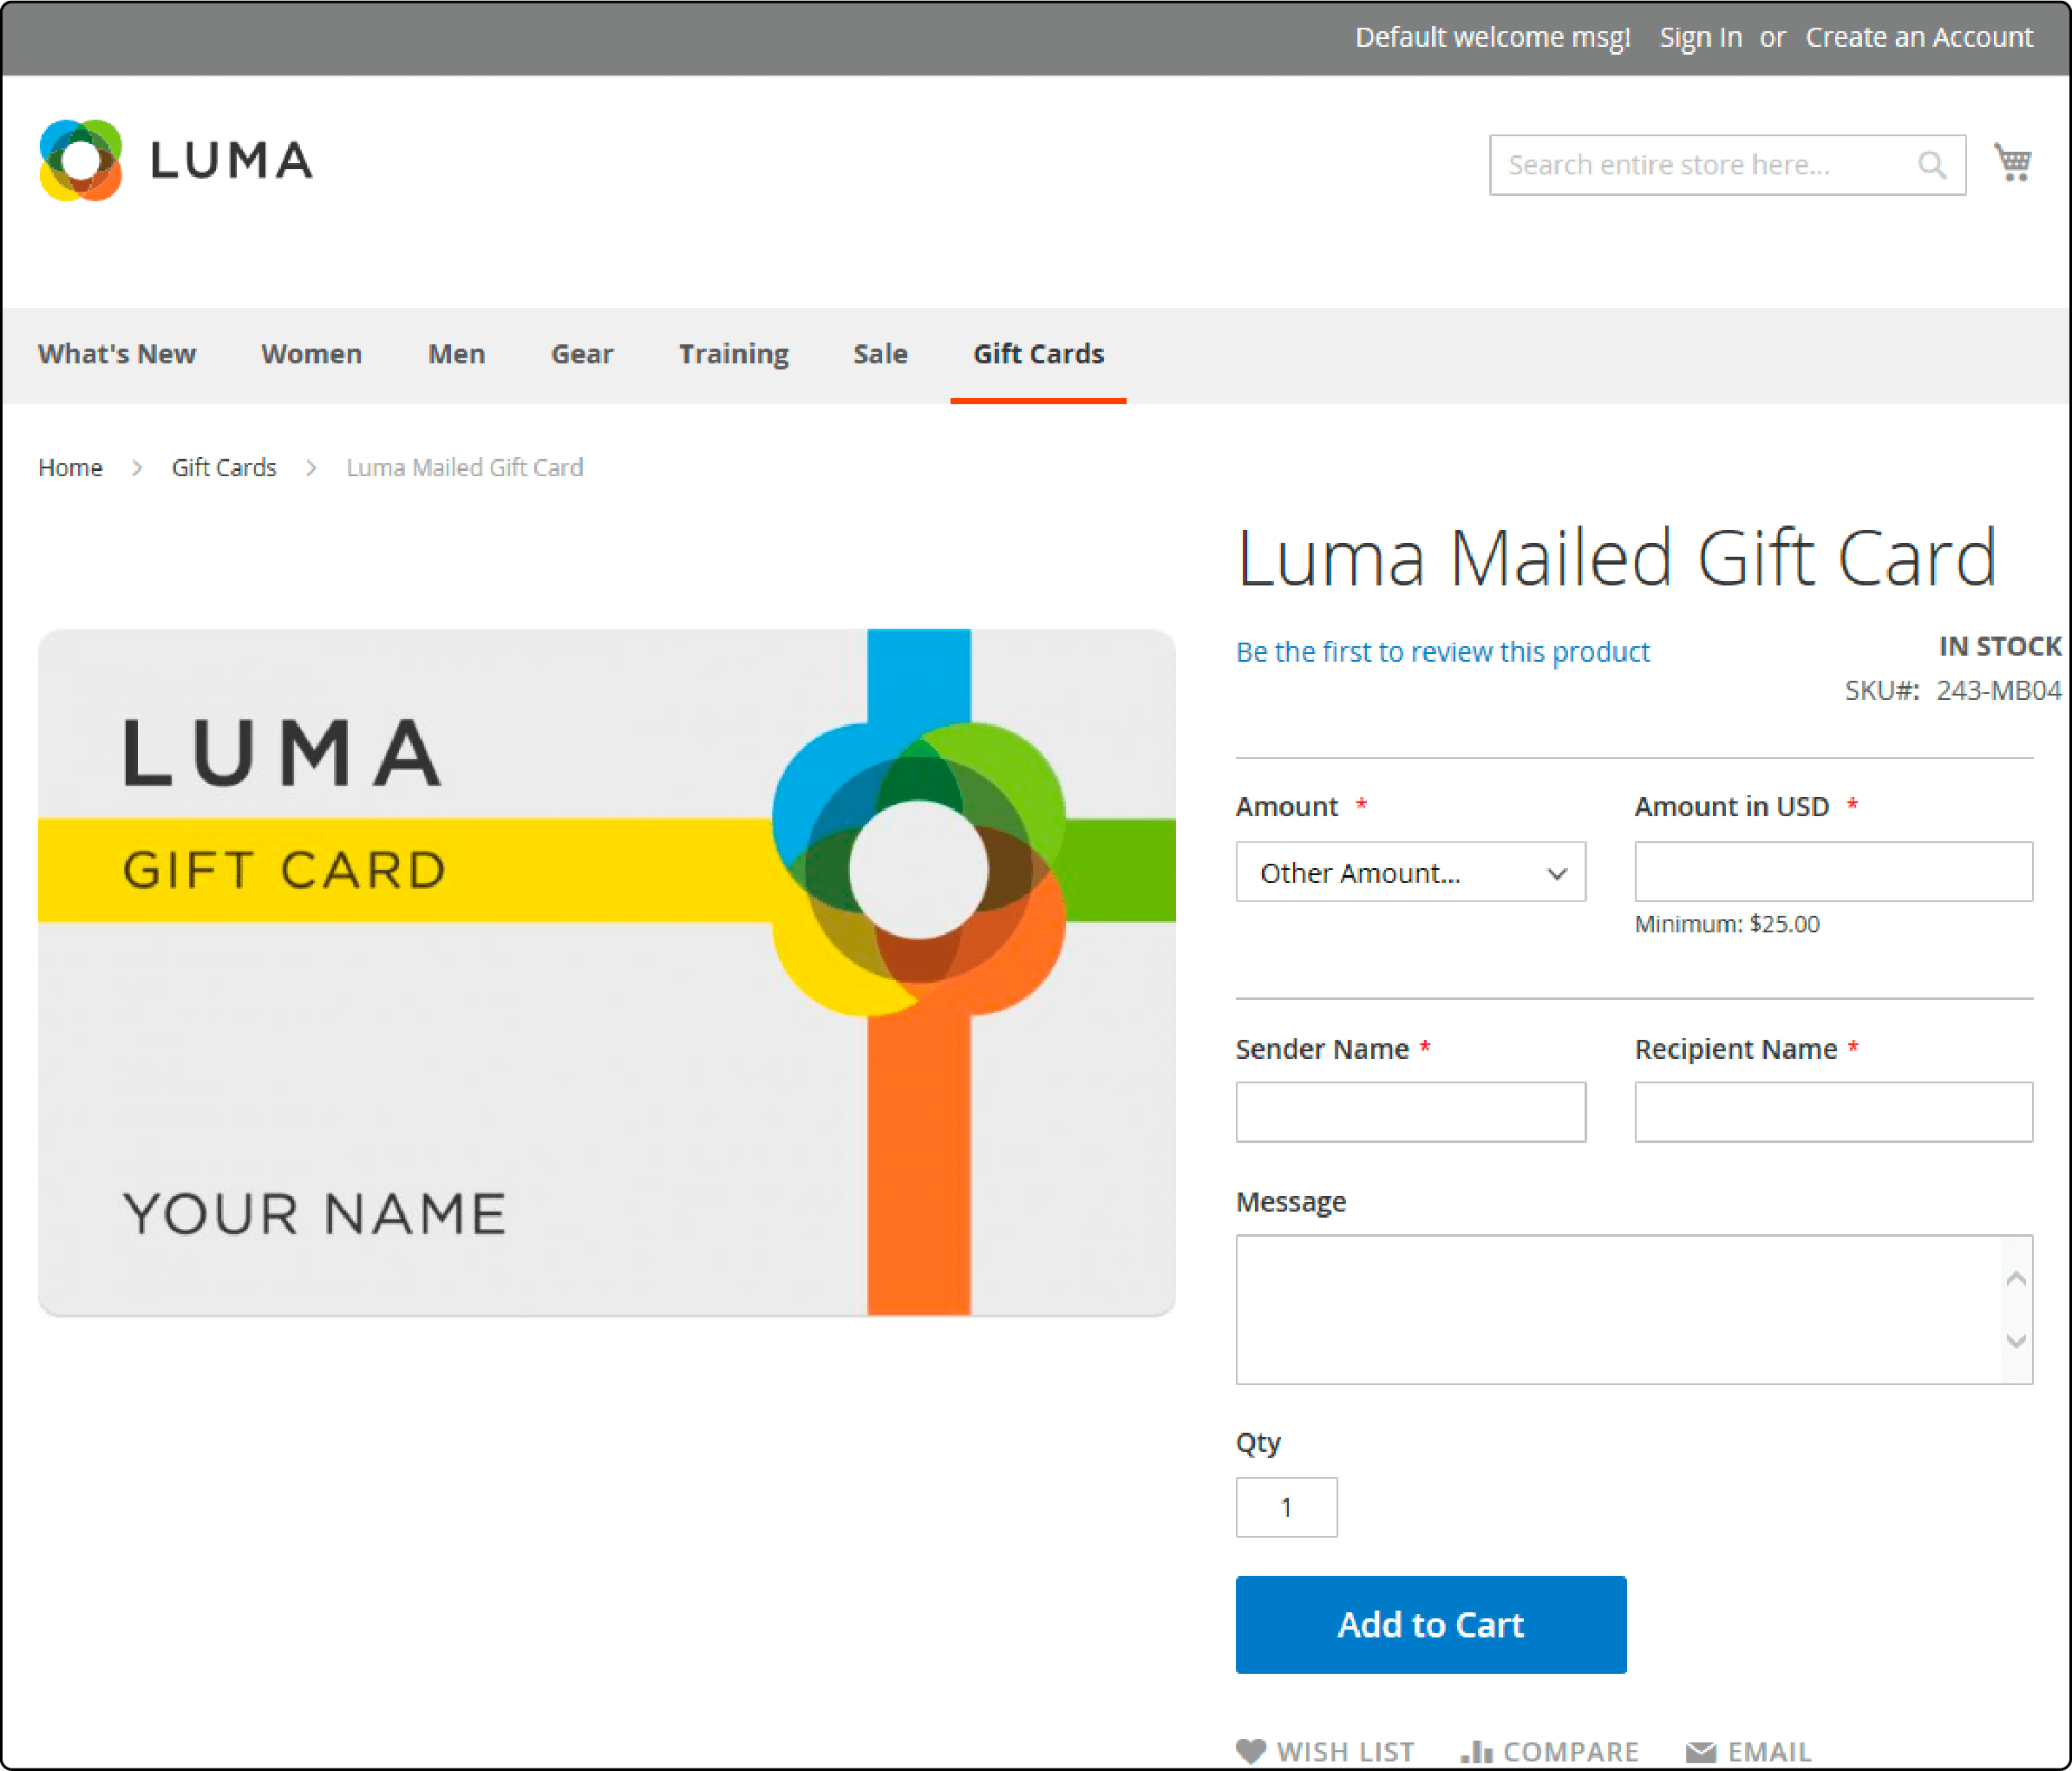Click the message box scroll up arrow
This screenshot has height=1771, width=2072.
pyautogui.click(x=2016, y=1279)
